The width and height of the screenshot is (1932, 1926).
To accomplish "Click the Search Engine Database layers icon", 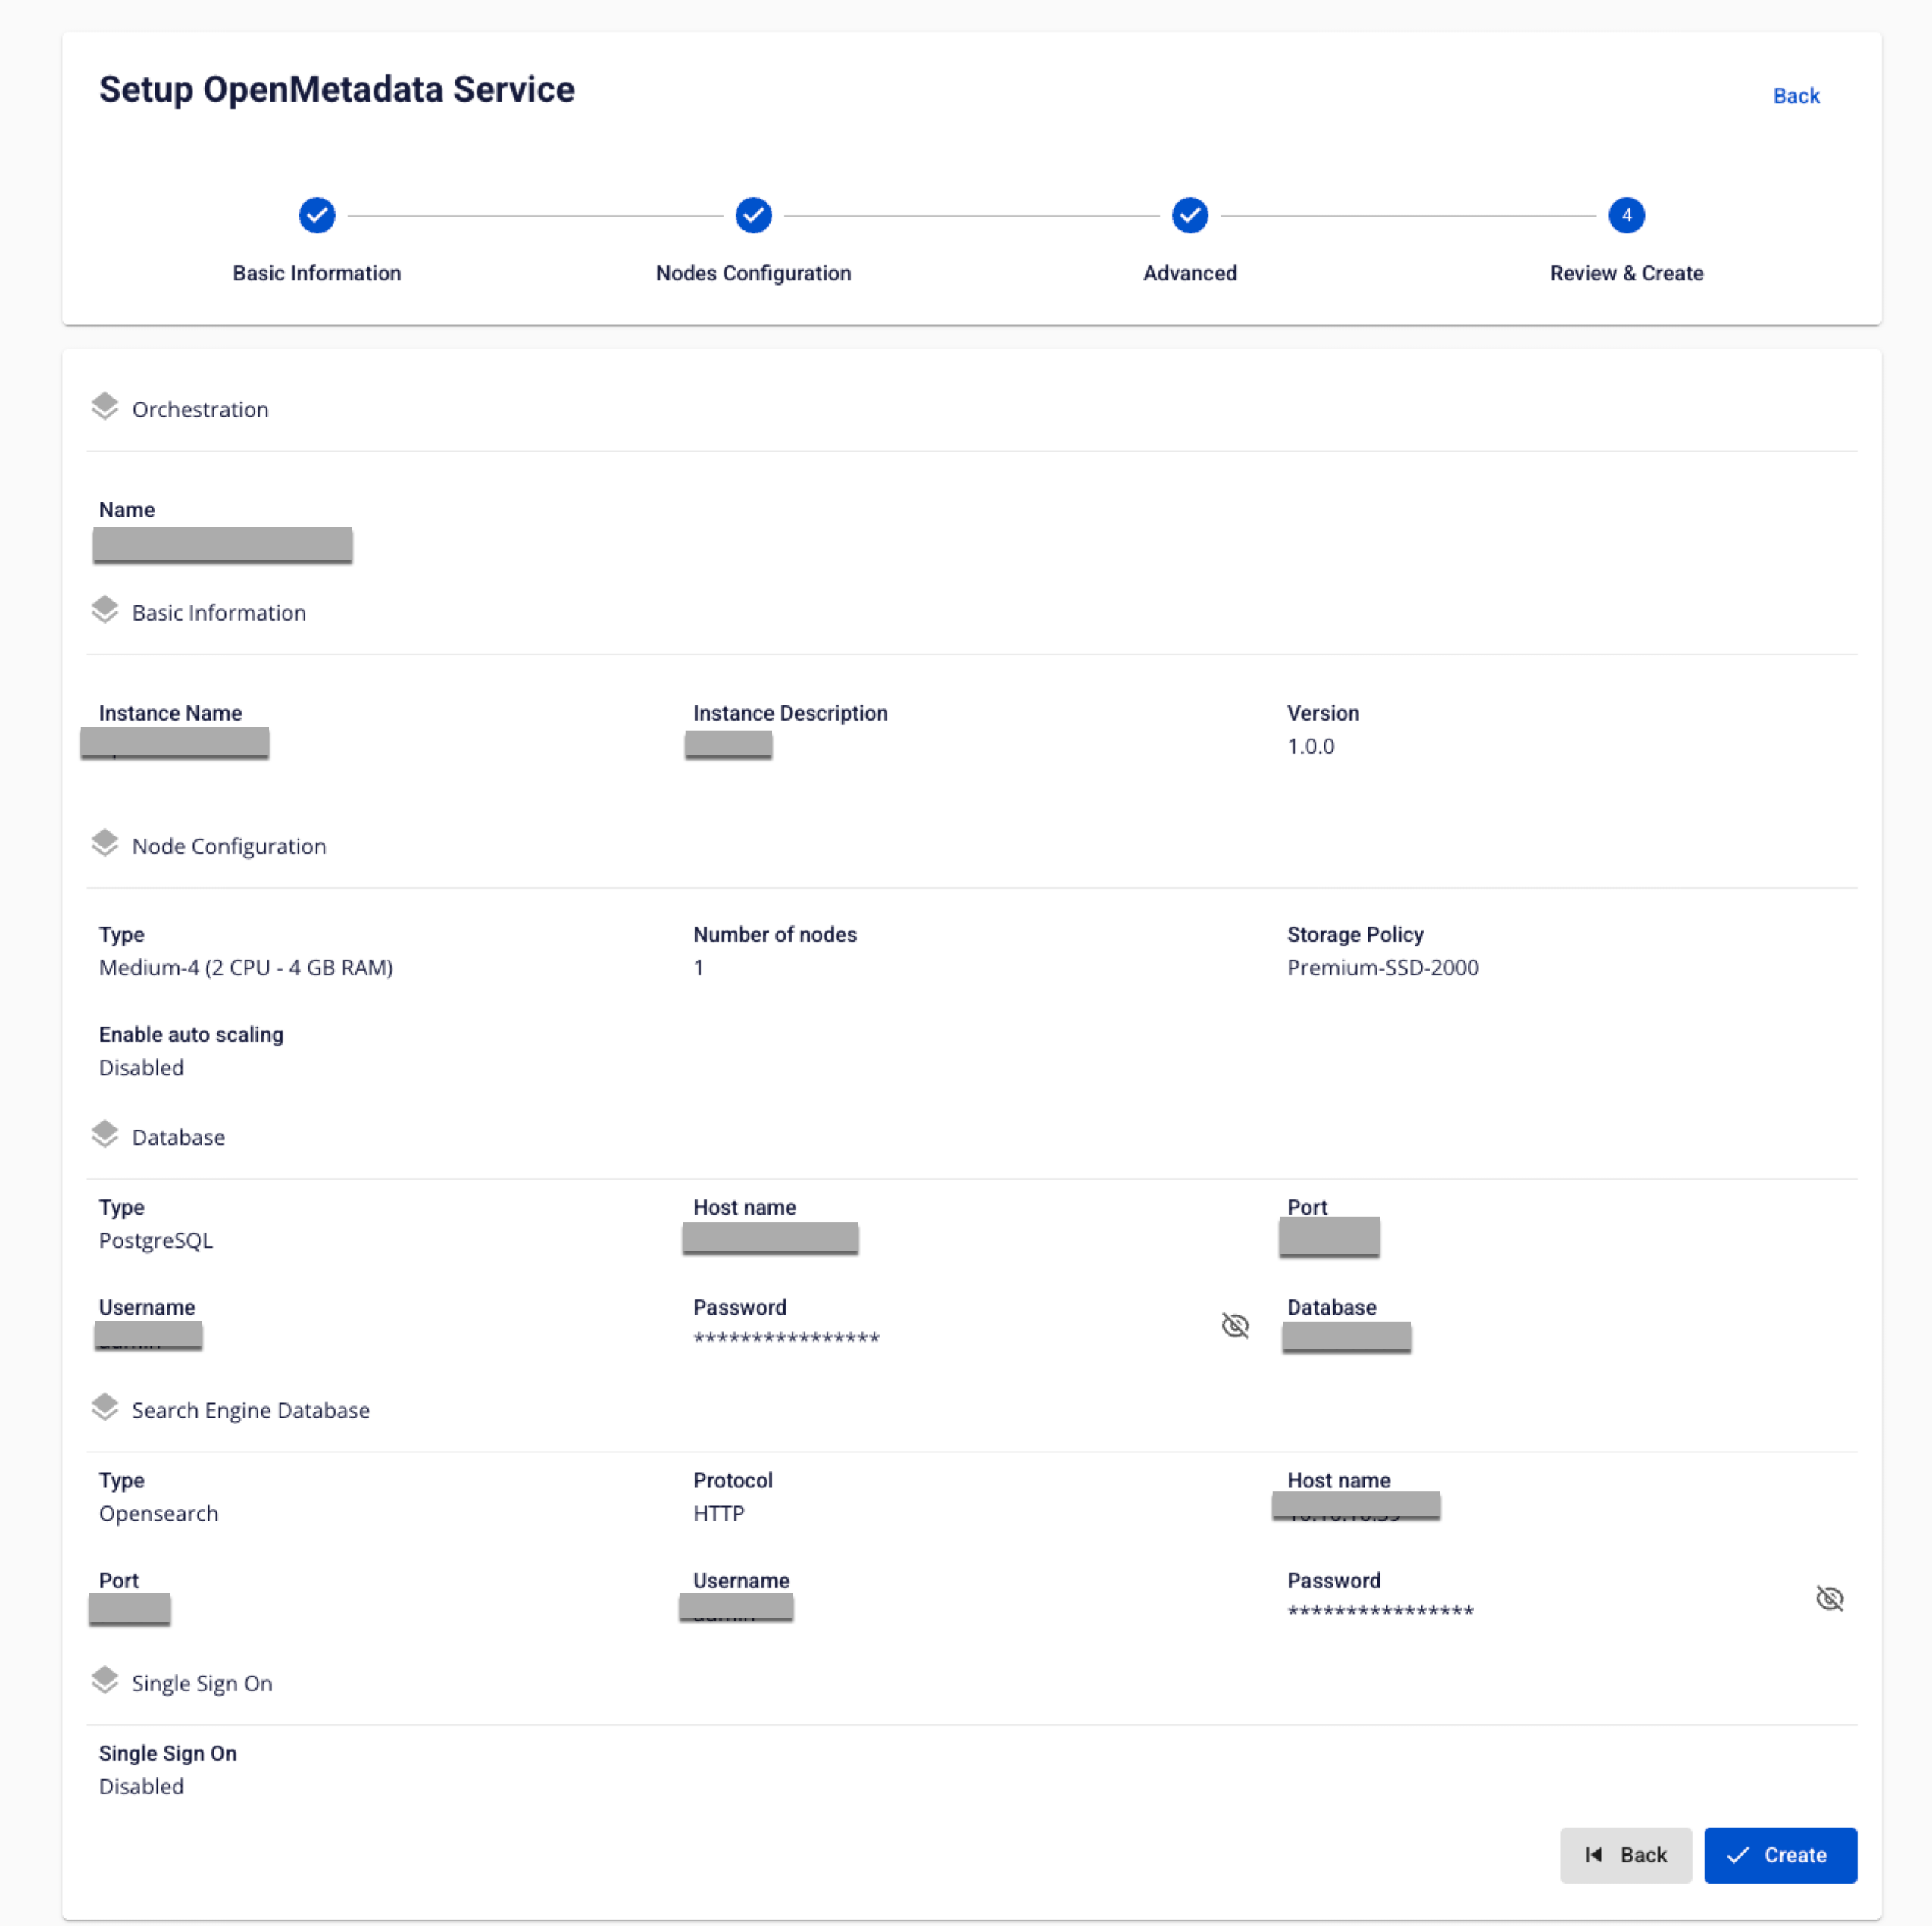I will pyautogui.click(x=105, y=1407).
